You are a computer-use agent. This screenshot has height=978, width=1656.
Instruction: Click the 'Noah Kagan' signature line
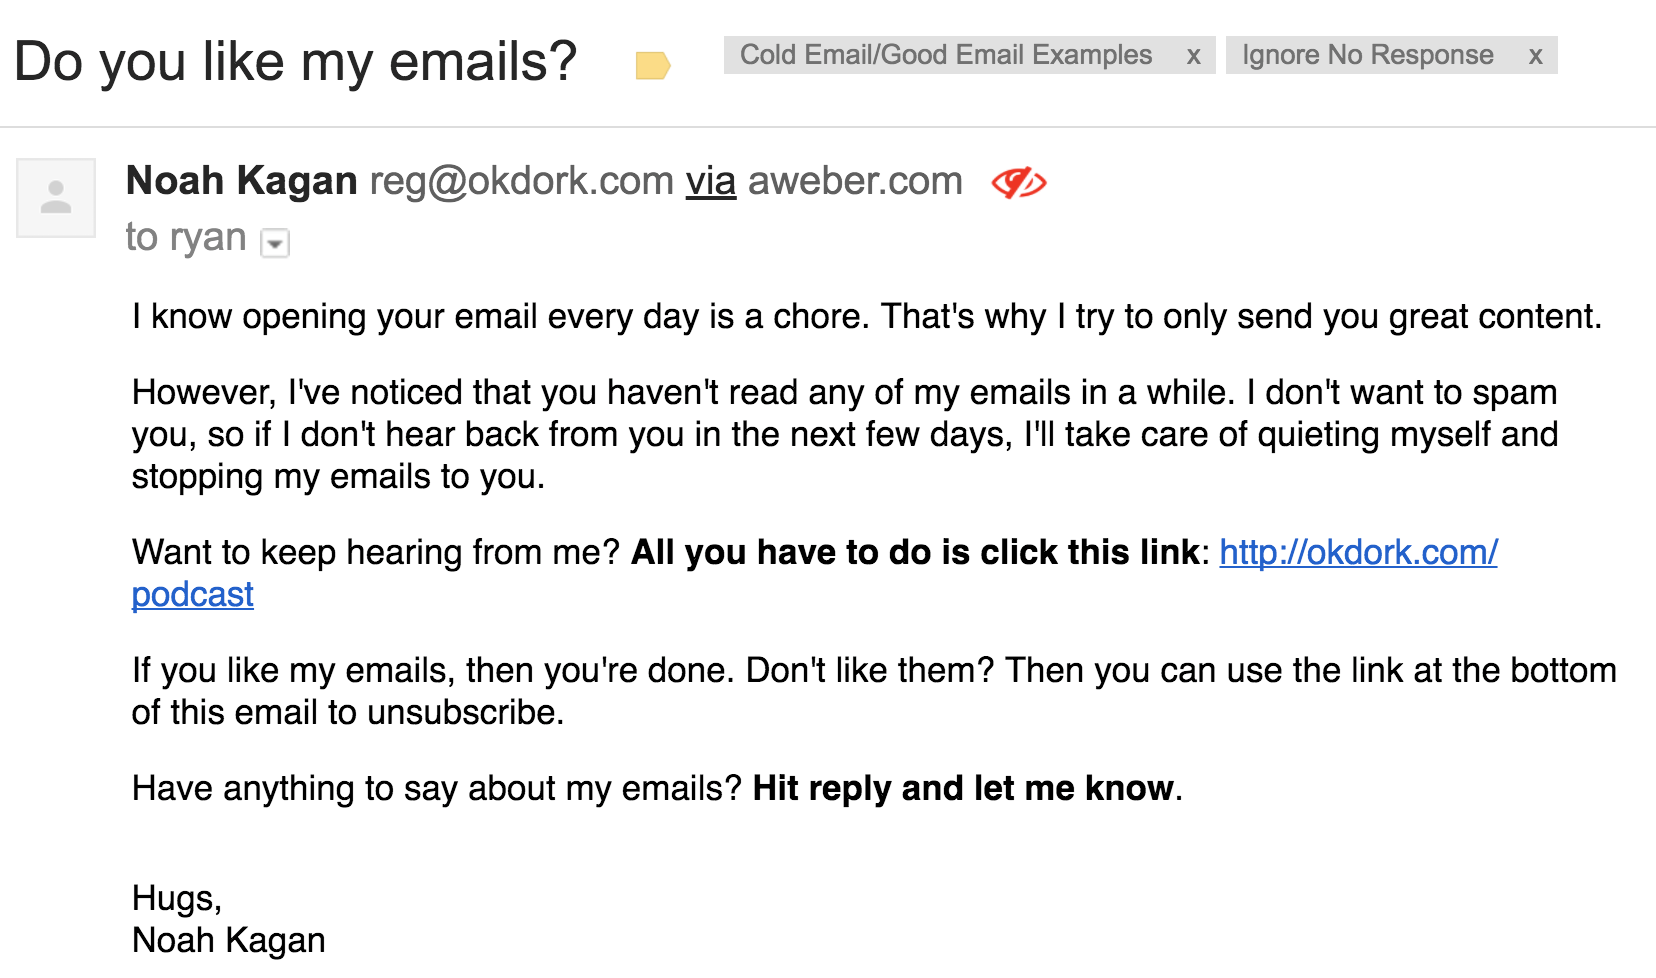229,940
